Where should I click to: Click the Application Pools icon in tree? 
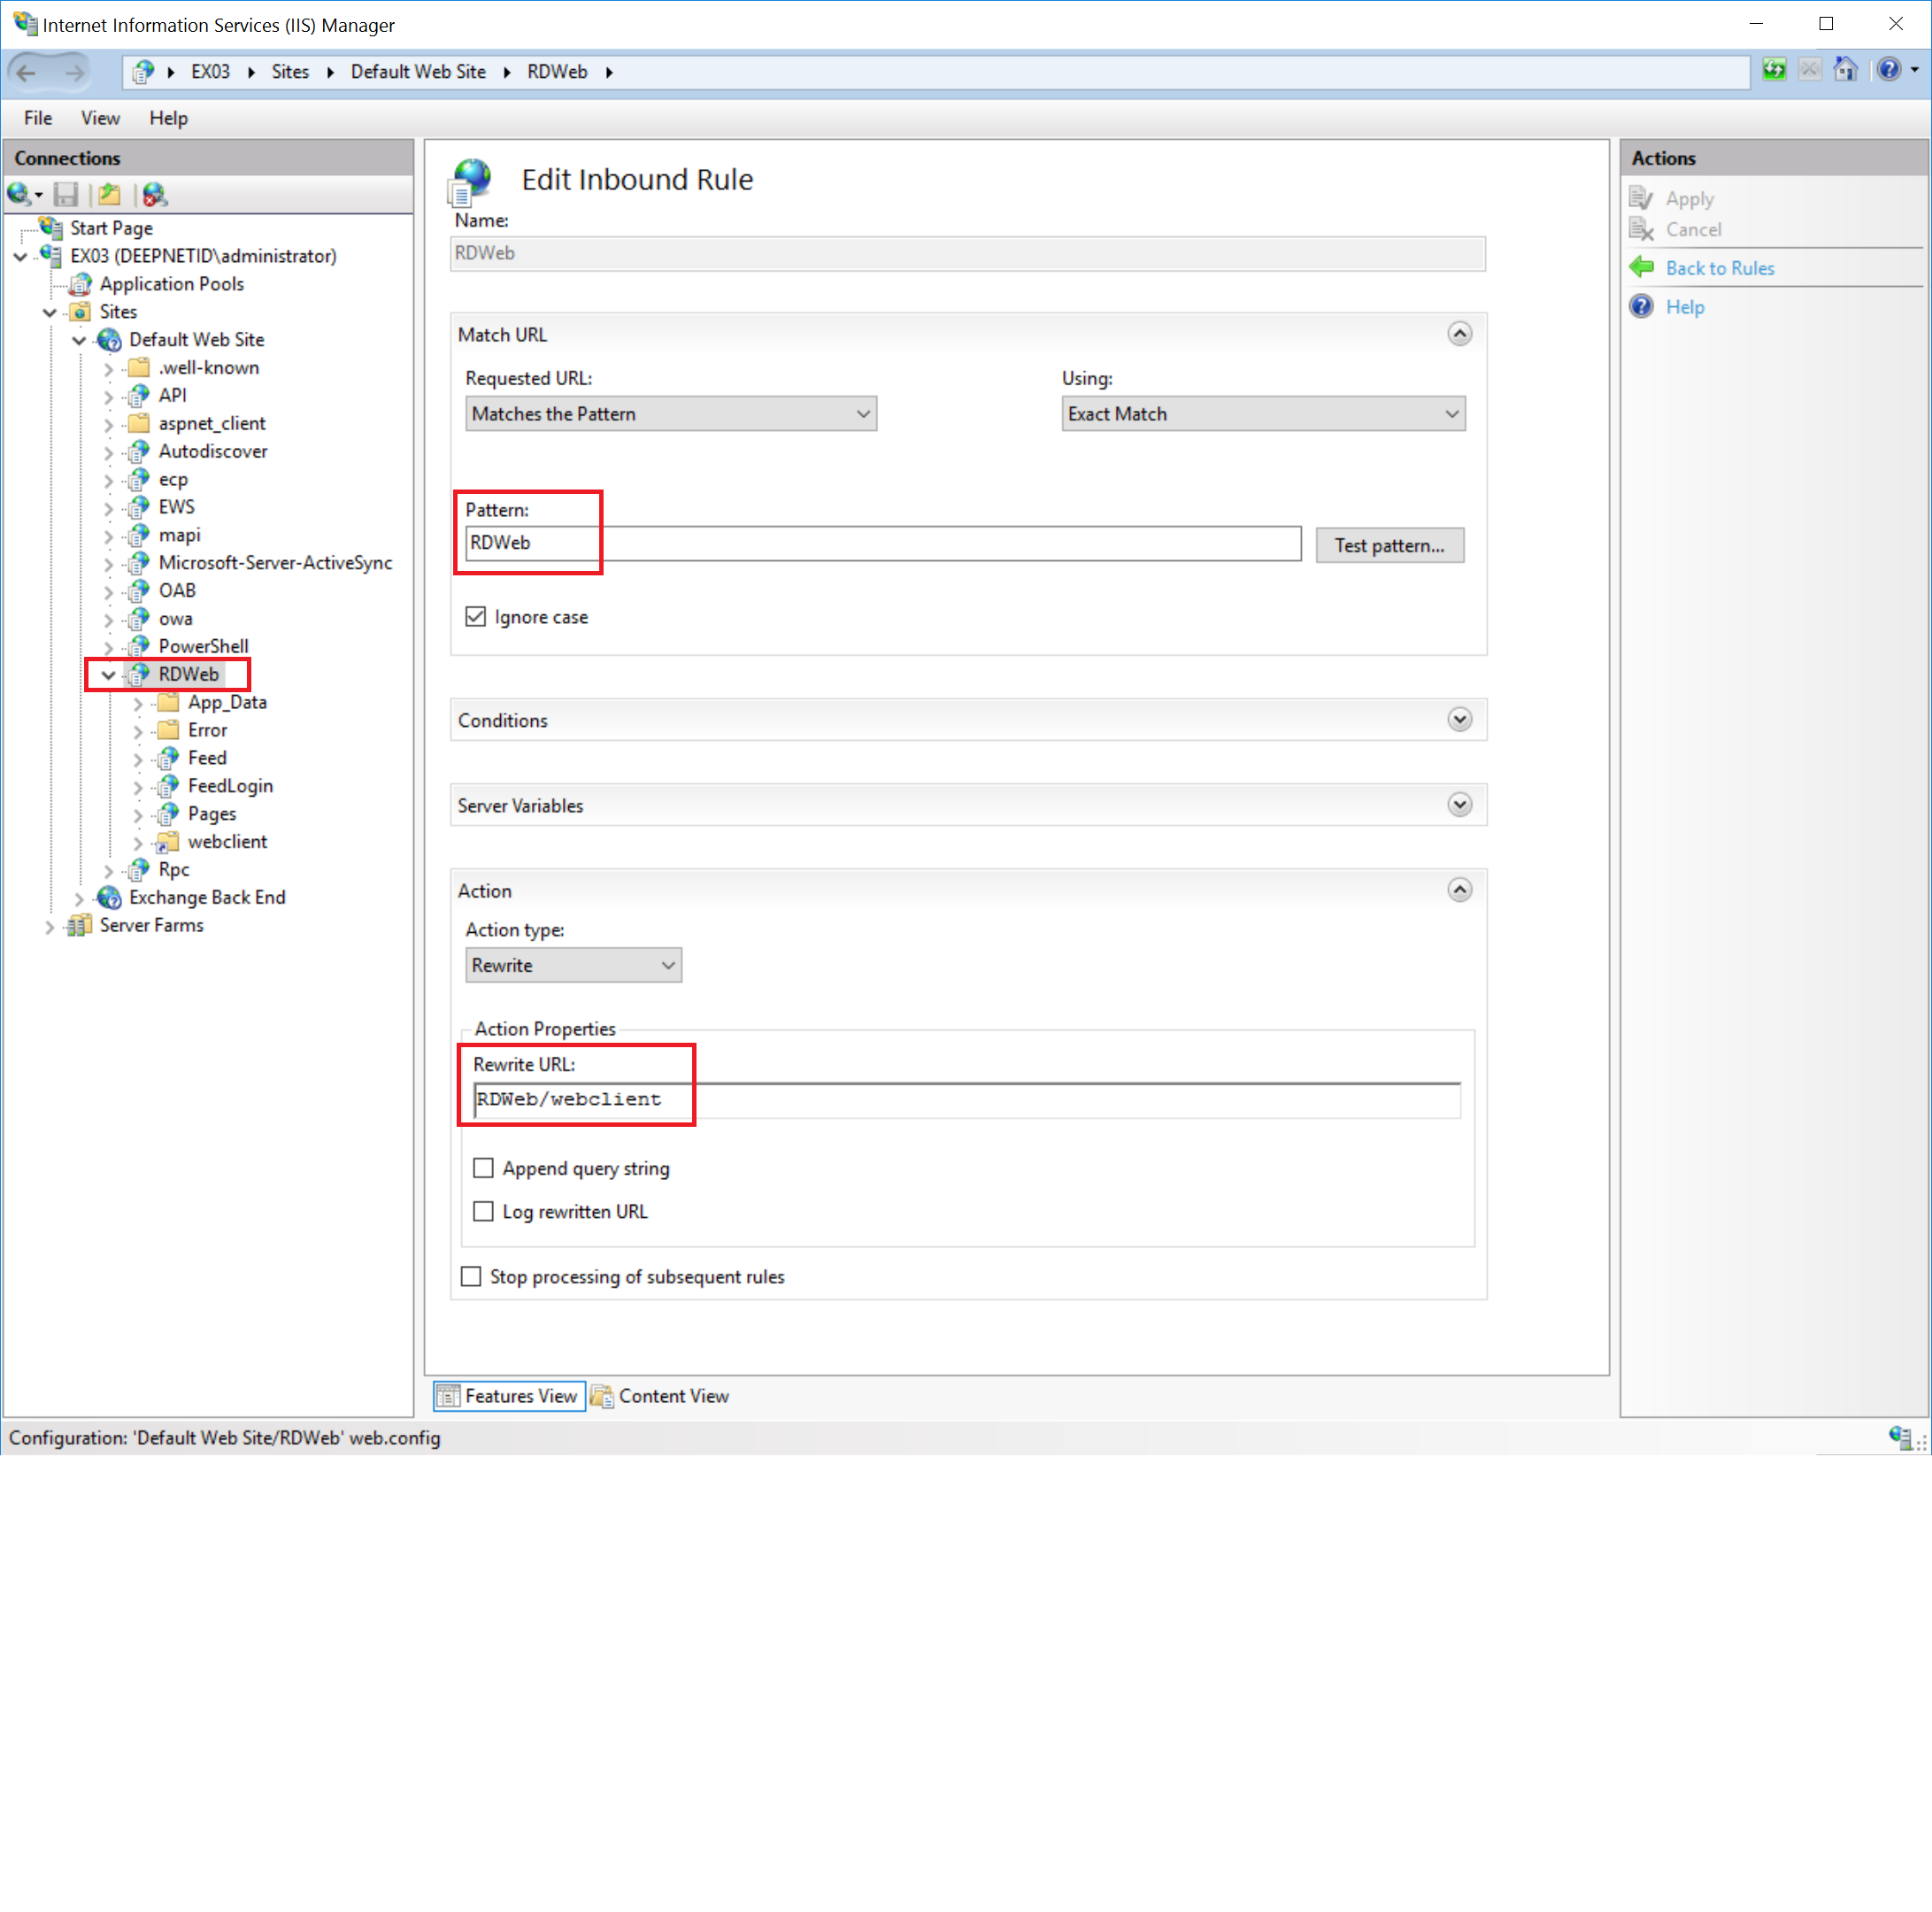coord(81,284)
